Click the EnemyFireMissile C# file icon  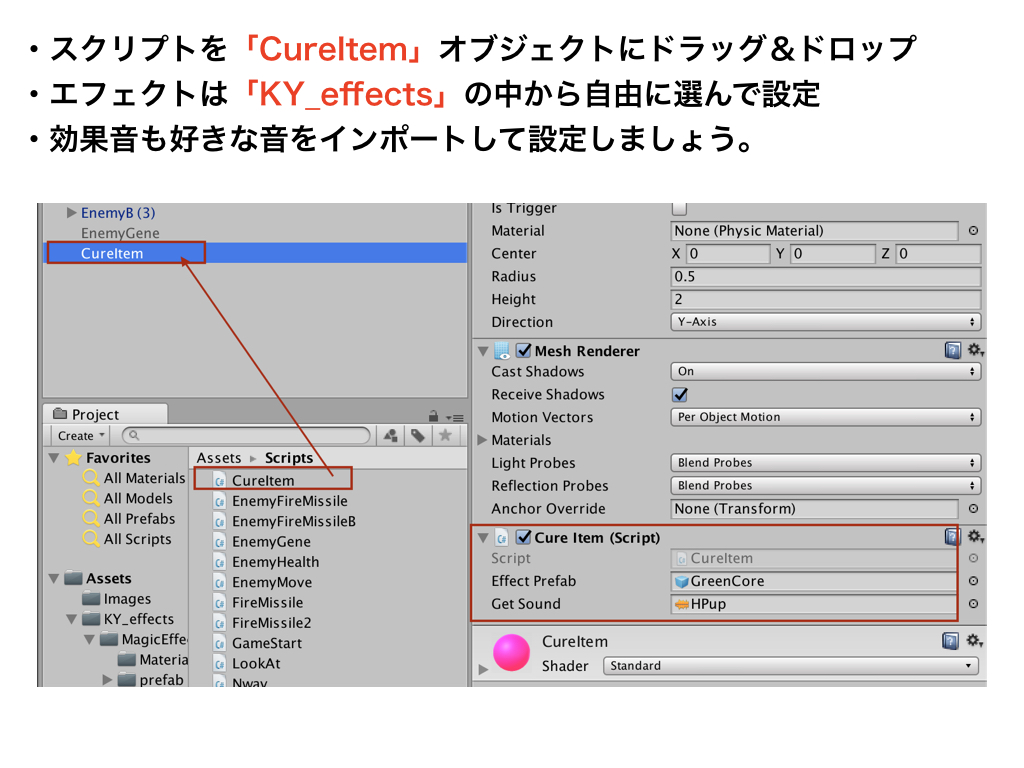[x=220, y=501]
